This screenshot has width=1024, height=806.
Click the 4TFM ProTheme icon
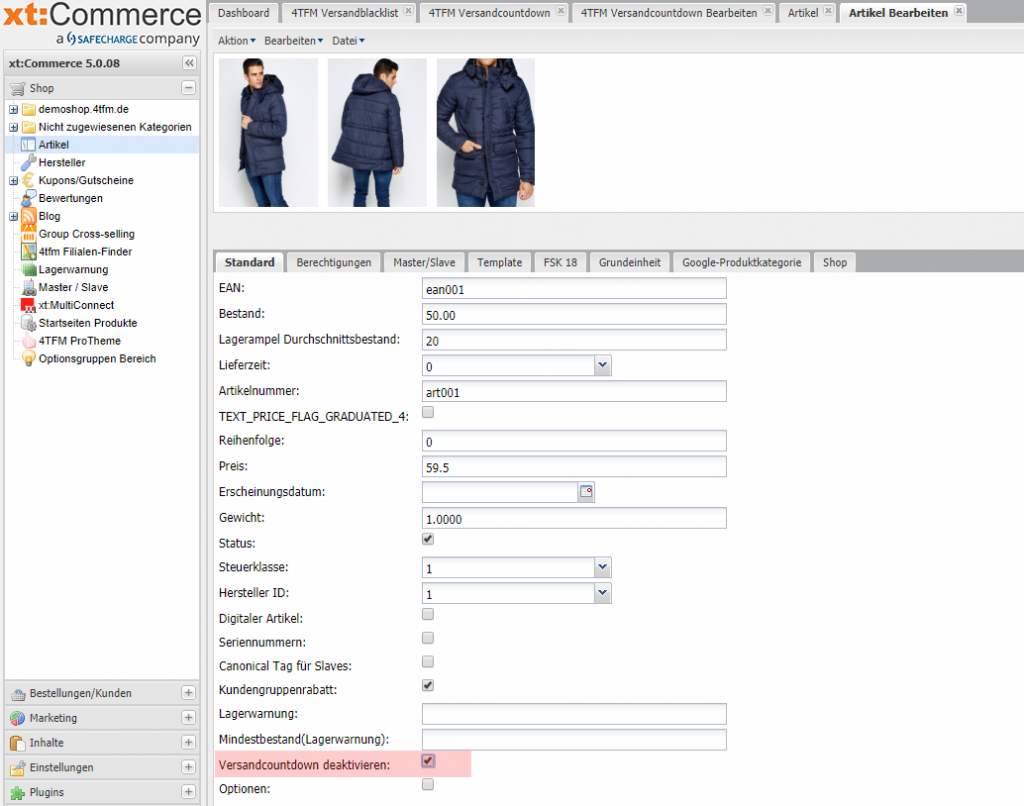pyautogui.click(x=28, y=341)
